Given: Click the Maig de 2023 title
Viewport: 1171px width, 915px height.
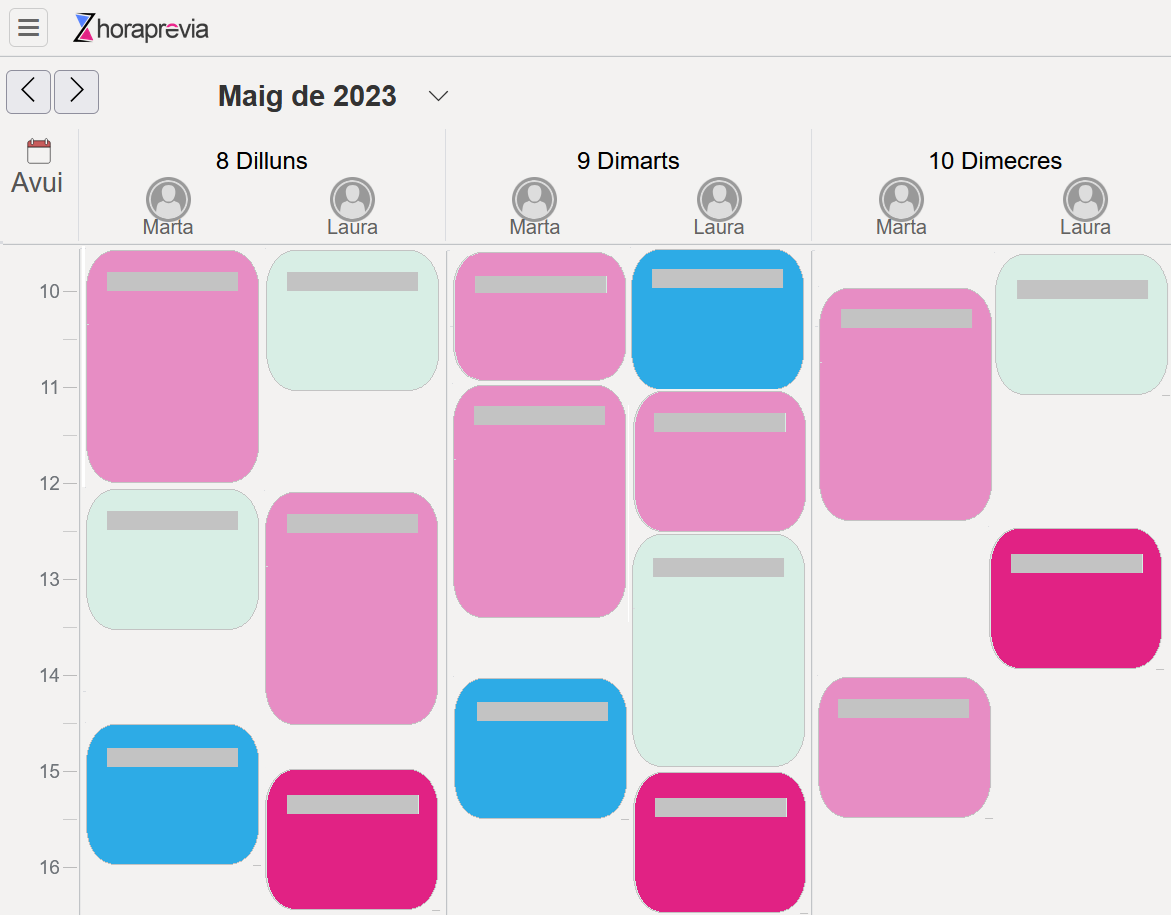Looking at the screenshot, I should coord(307,96).
